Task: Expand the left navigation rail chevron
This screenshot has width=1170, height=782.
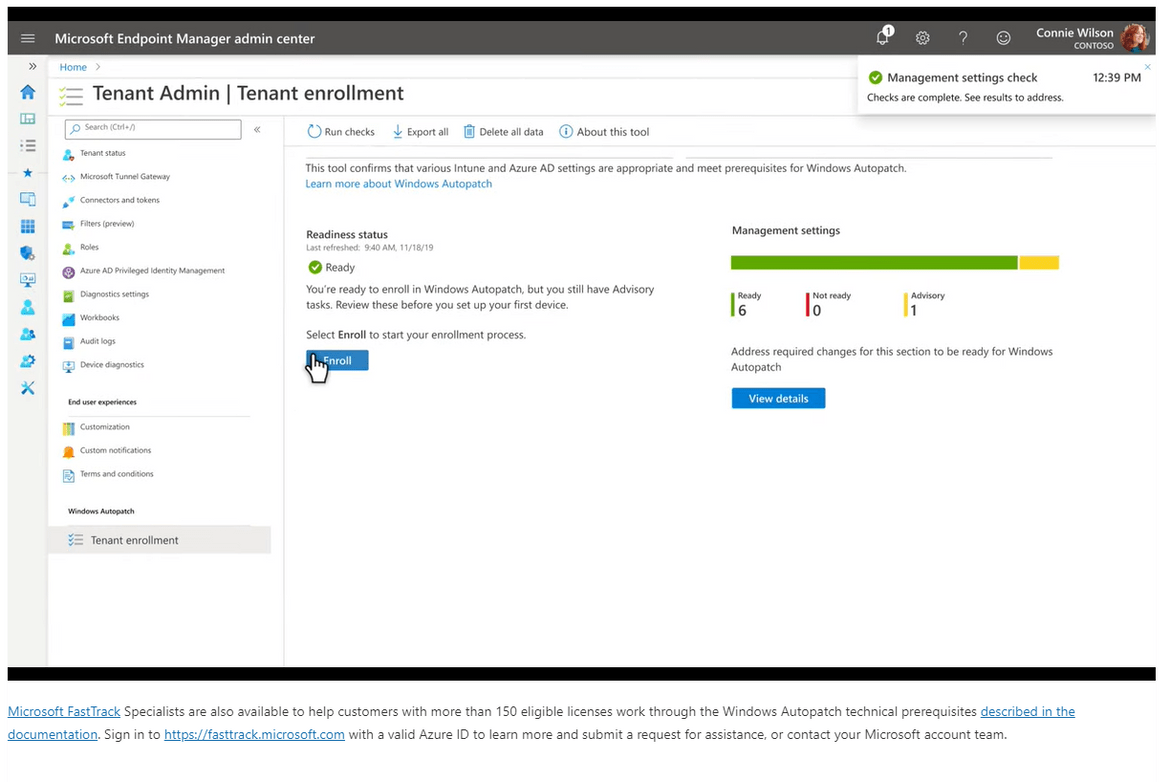Action: point(32,66)
